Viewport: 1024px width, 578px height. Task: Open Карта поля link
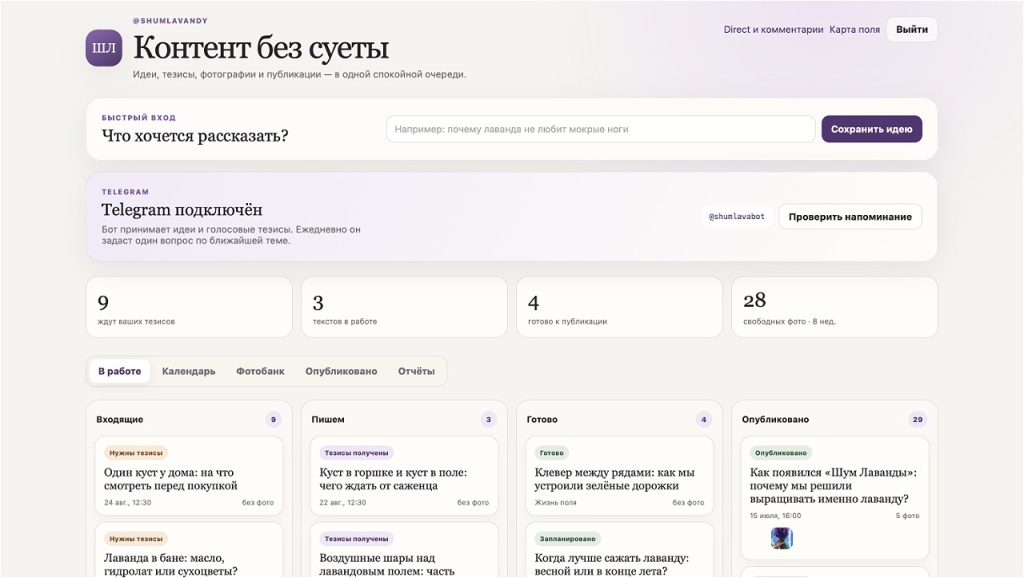(854, 29)
